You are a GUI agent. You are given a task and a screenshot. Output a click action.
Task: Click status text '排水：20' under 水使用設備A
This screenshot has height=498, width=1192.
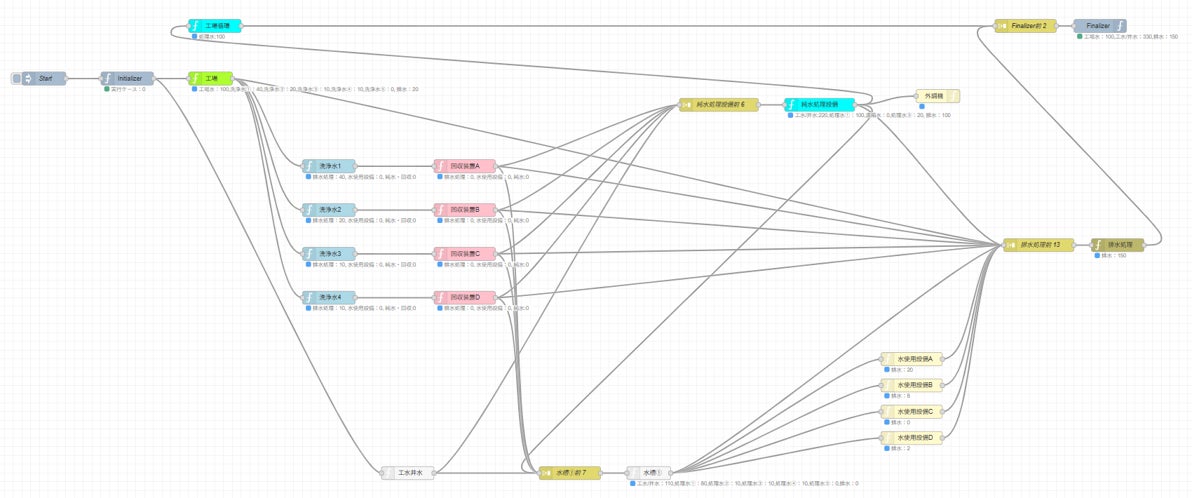pyautogui.click(x=902, y=370)
